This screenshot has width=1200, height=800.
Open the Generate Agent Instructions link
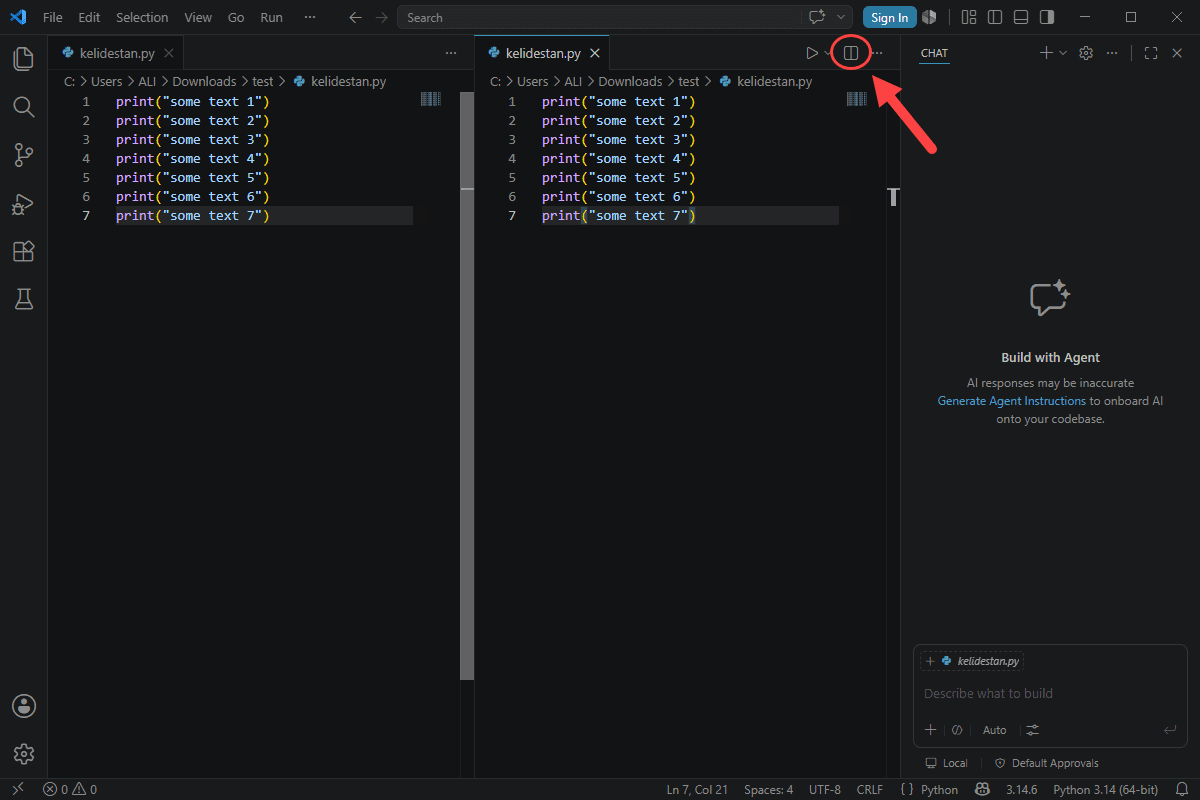(1011, 401)
